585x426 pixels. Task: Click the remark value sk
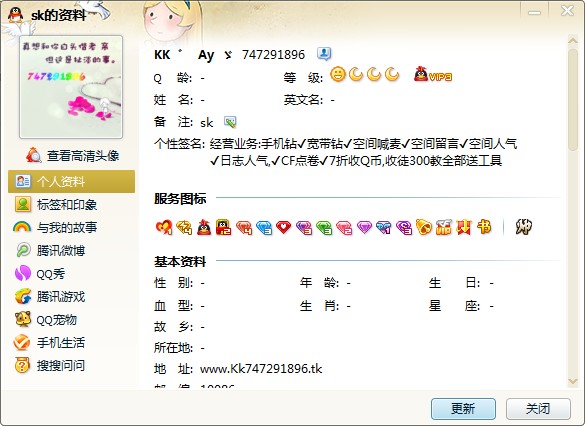pyautogui.click(x=207, y=122)
